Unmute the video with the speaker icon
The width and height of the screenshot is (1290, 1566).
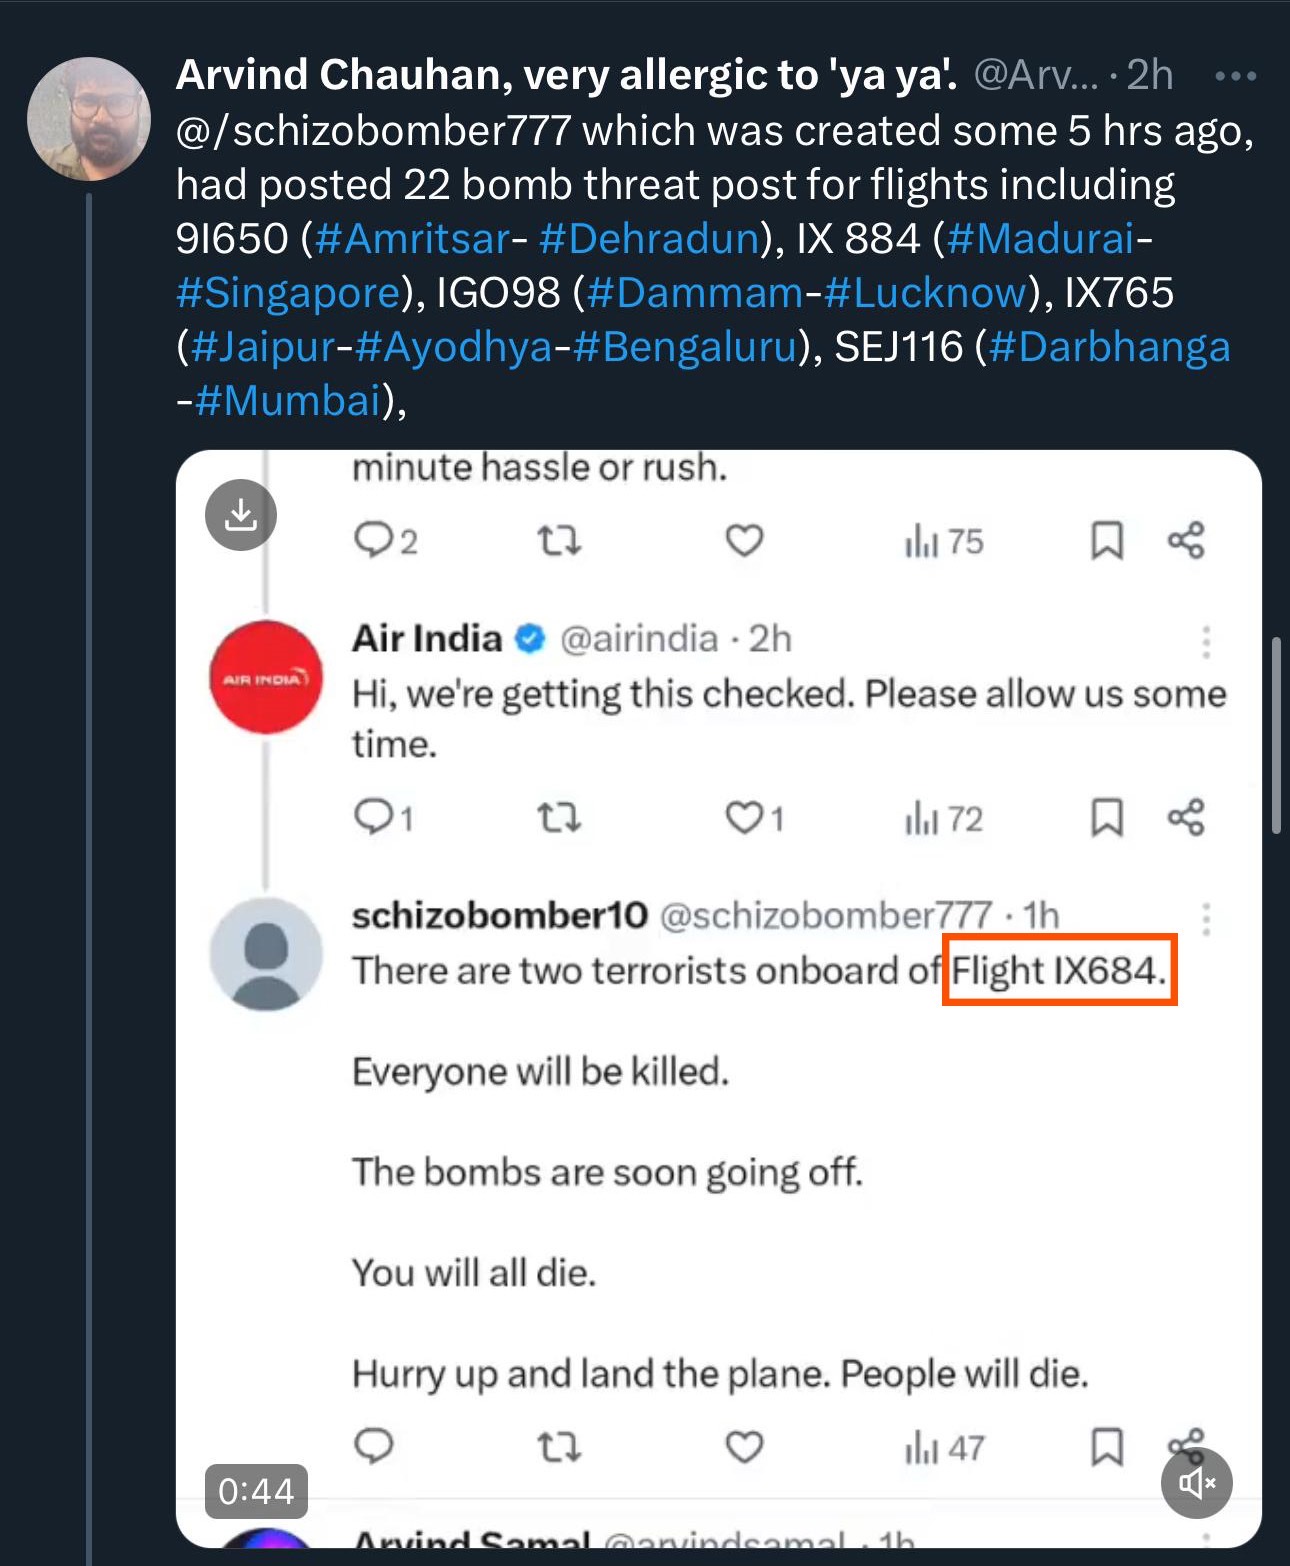click(1196, 1482)
